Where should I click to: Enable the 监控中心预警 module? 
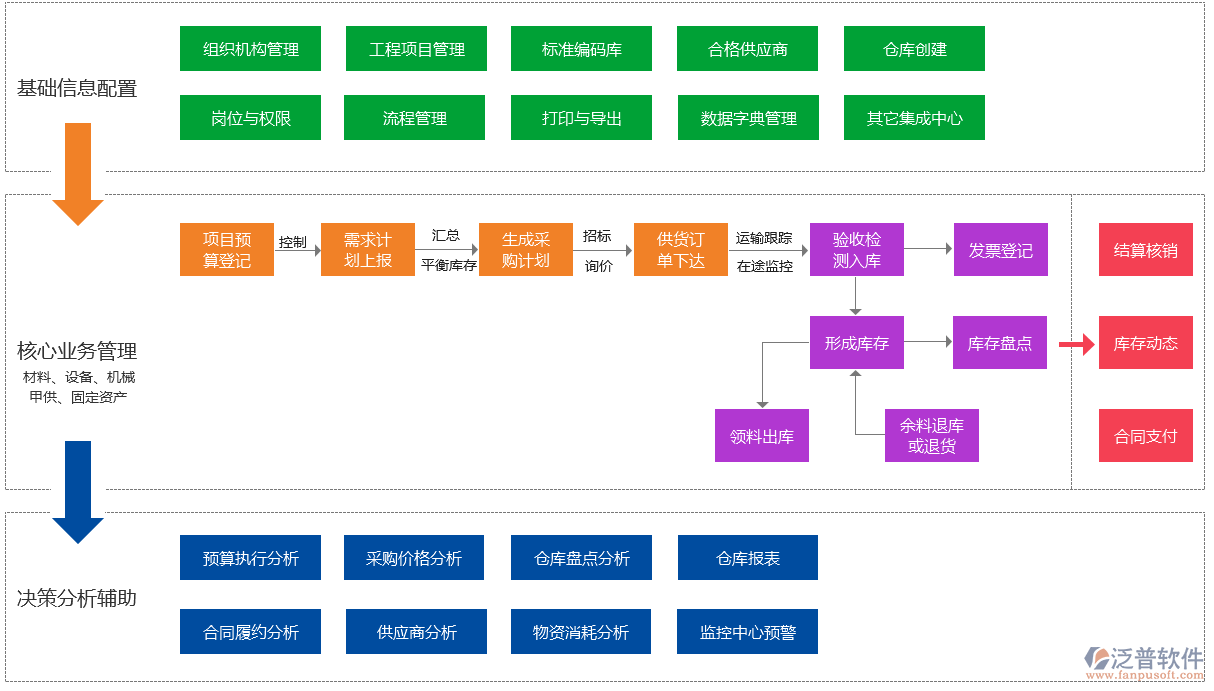pos(747,631)
